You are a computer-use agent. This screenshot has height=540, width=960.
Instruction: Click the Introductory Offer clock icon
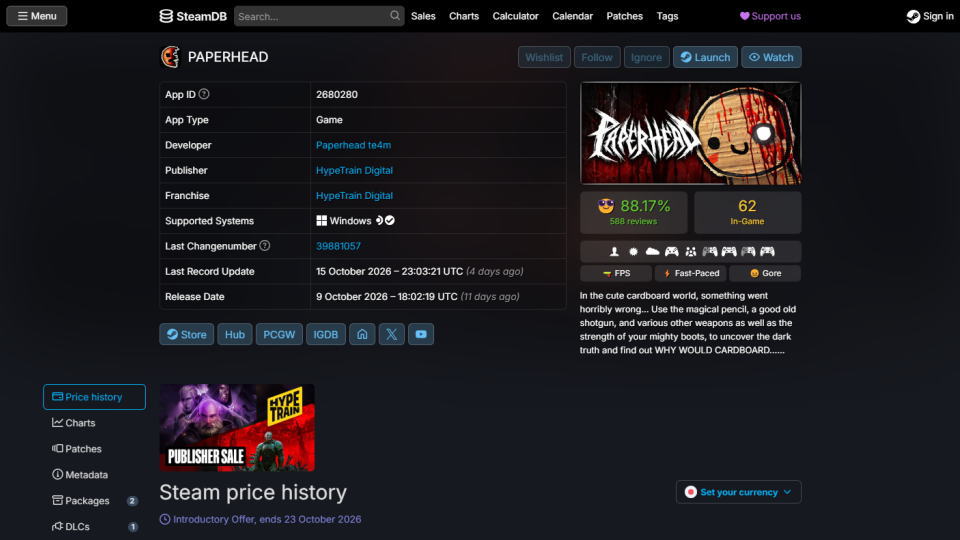165,519
